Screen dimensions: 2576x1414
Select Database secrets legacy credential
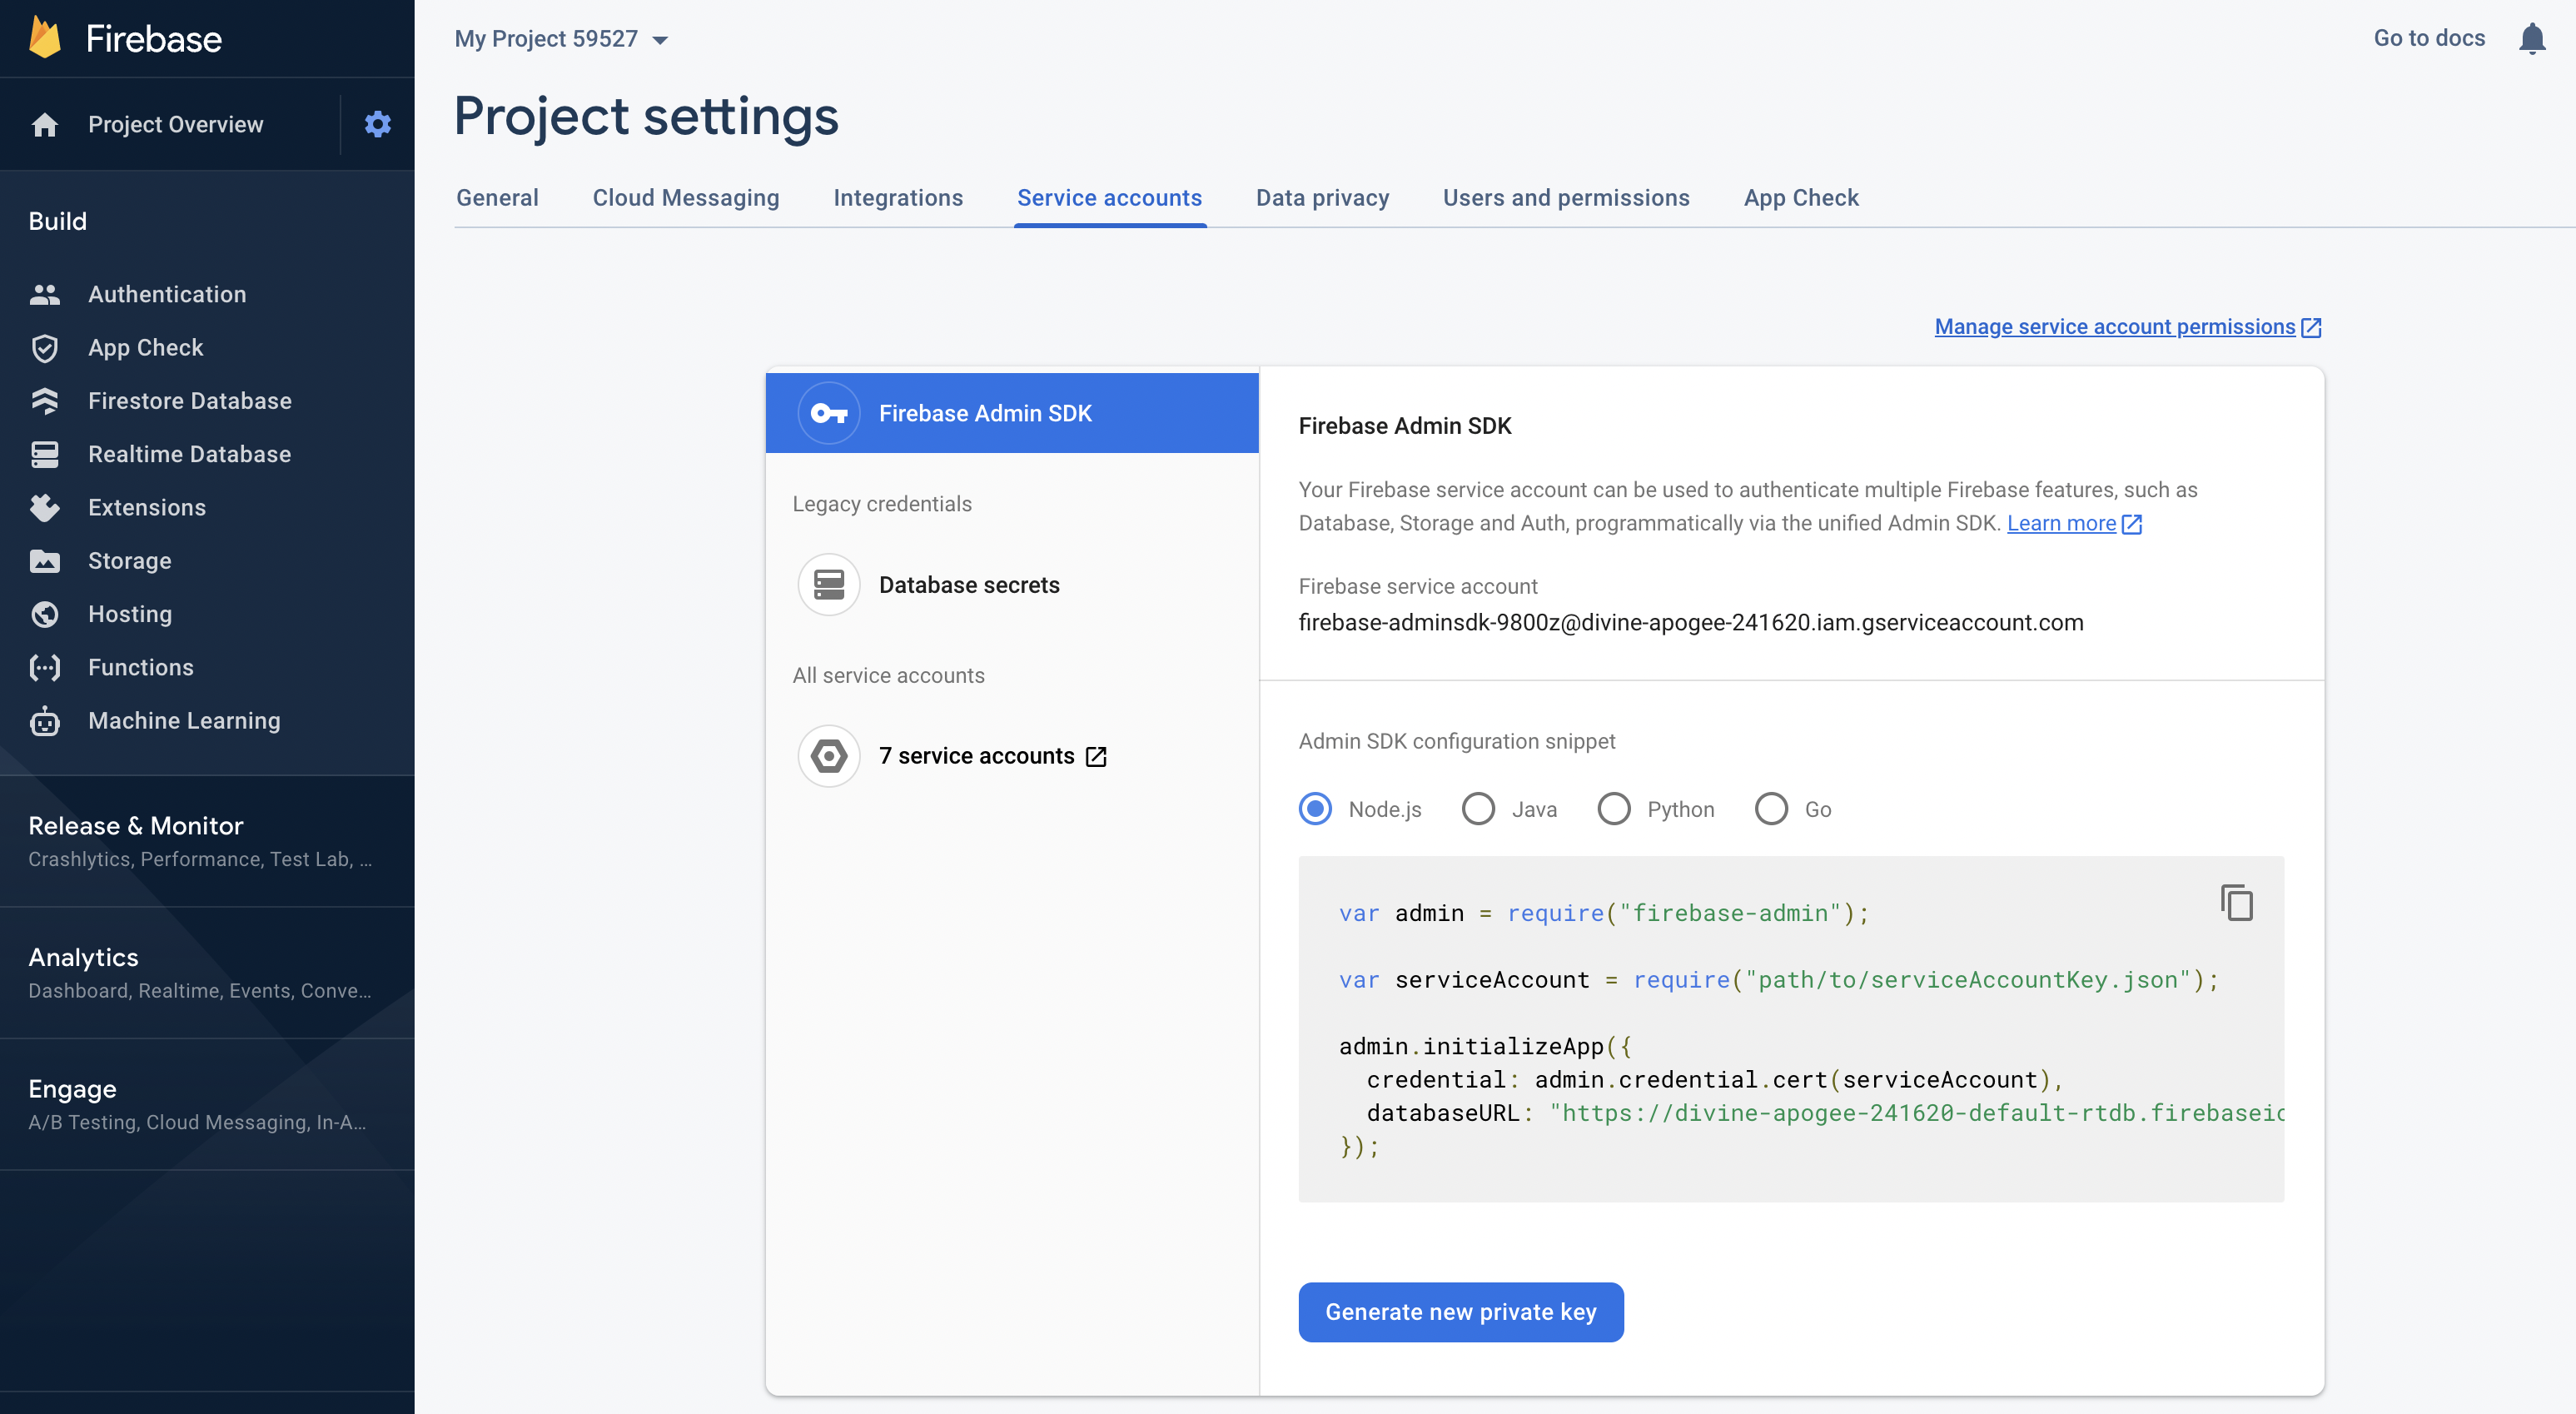coord(1011,584)
